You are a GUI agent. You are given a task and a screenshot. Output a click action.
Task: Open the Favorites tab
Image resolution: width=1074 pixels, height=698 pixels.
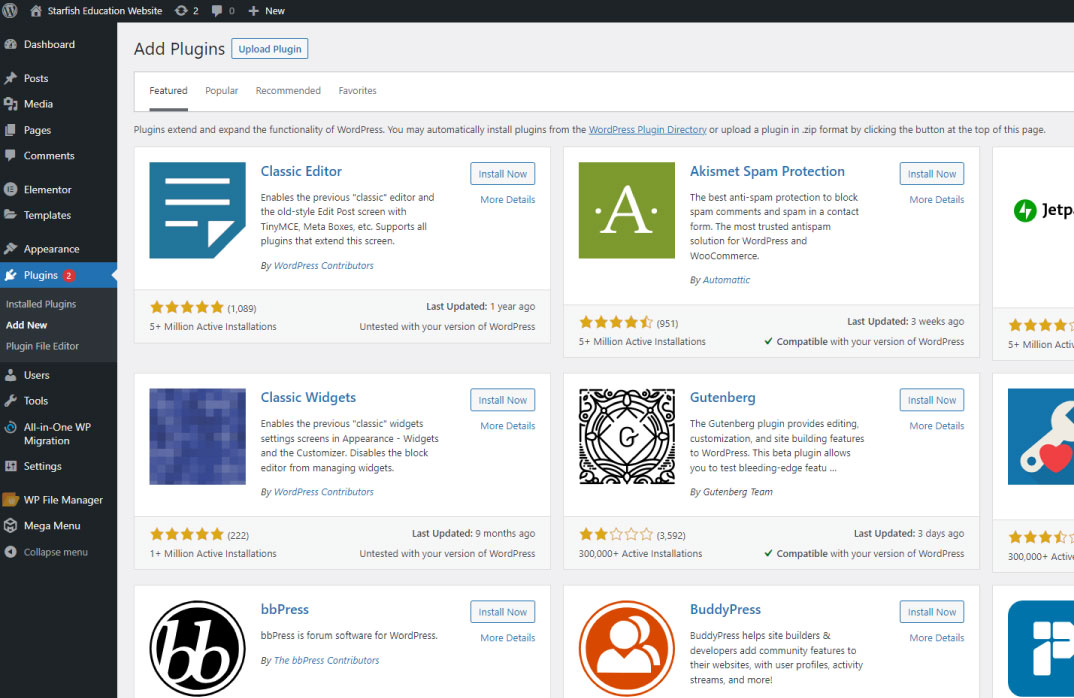pyautogui.click(x=357, y=91)
